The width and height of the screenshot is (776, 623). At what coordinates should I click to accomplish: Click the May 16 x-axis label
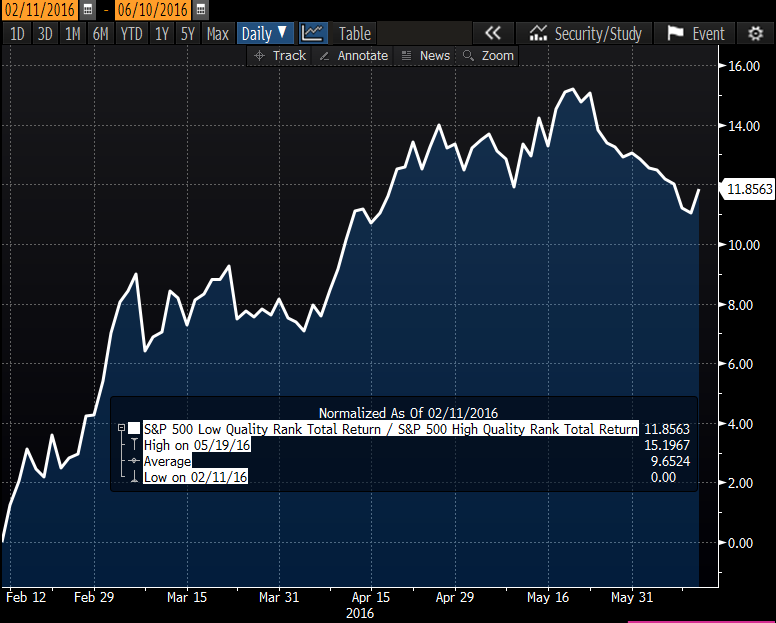548,597
